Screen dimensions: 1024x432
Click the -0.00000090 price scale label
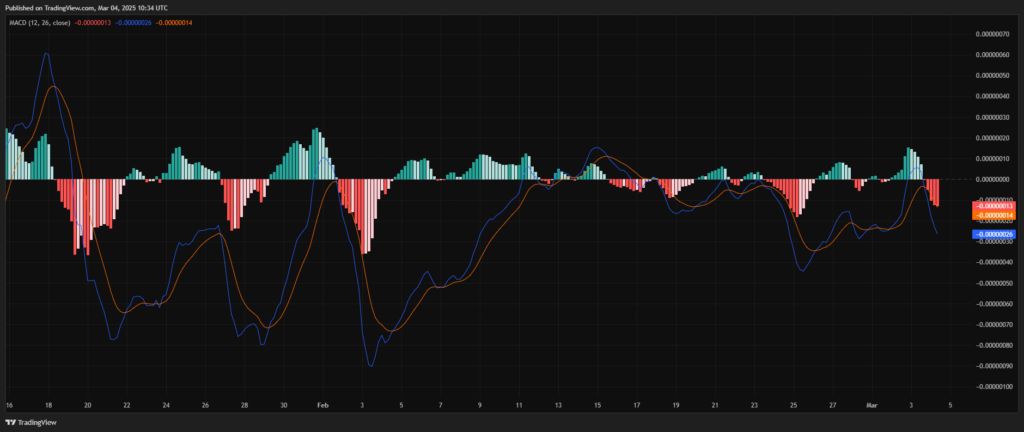(993, 366)
